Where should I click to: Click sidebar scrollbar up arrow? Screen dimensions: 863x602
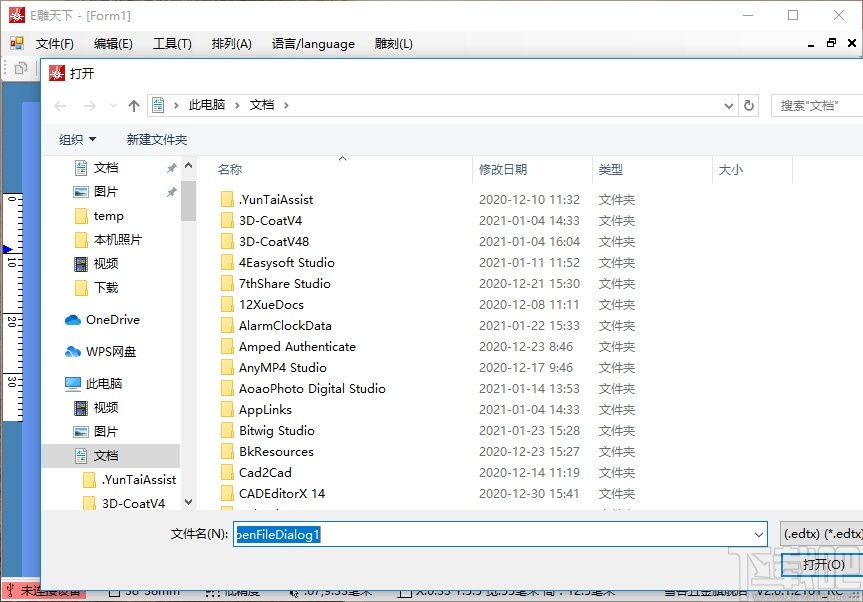(x=189, y=165)
